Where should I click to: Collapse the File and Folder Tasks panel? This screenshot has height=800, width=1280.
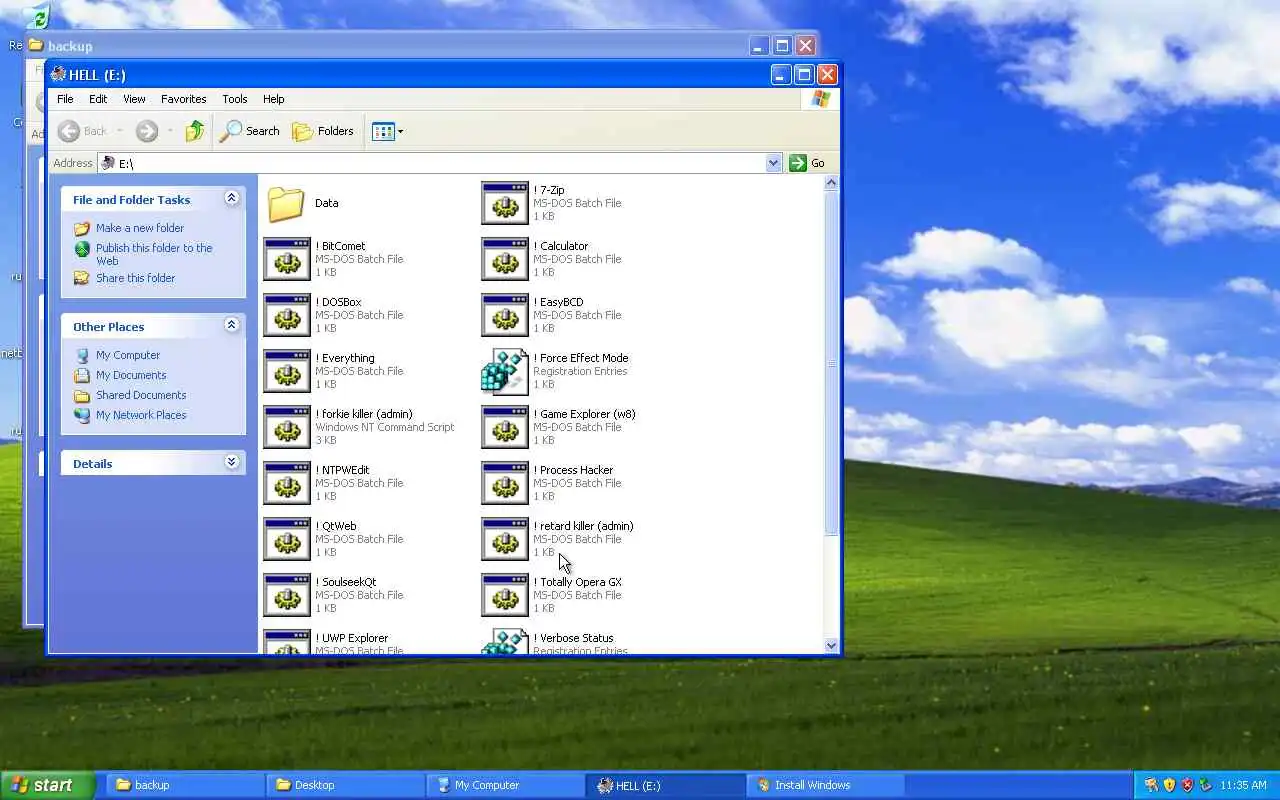pyautogui.click(x=232, y=198)
